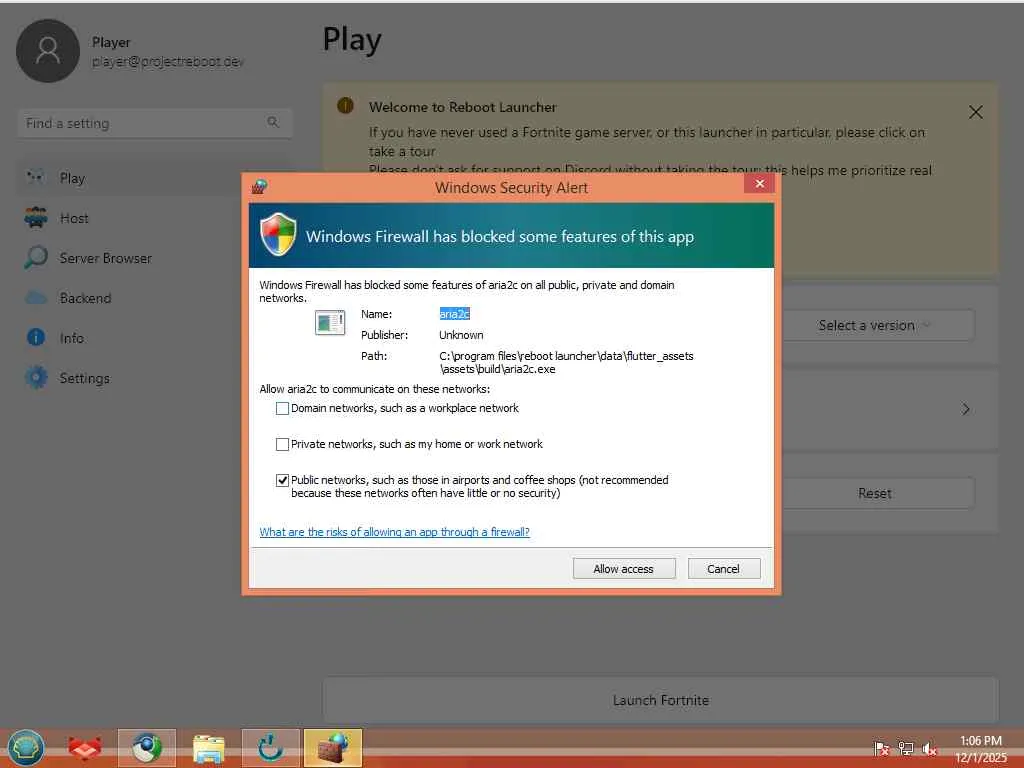This screenshot has height=768, width=1024.
Task: Open firewall risks help link
Action: click(394, 532)
